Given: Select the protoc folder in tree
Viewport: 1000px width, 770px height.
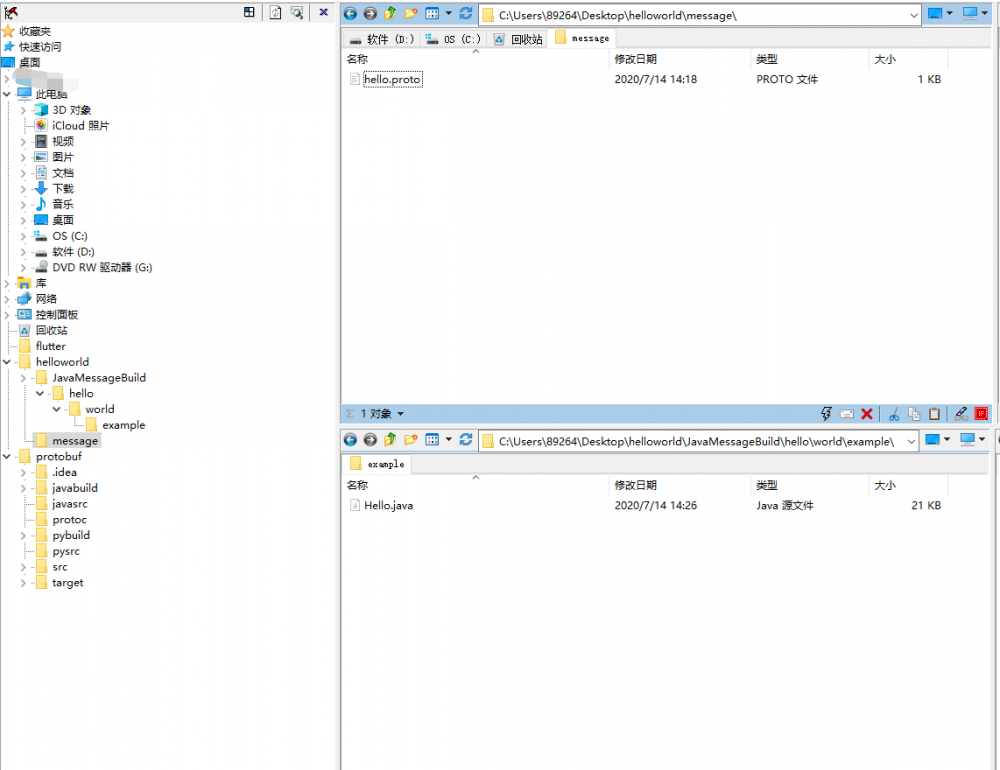Looking at the screenshot, I should pos(70,519).
